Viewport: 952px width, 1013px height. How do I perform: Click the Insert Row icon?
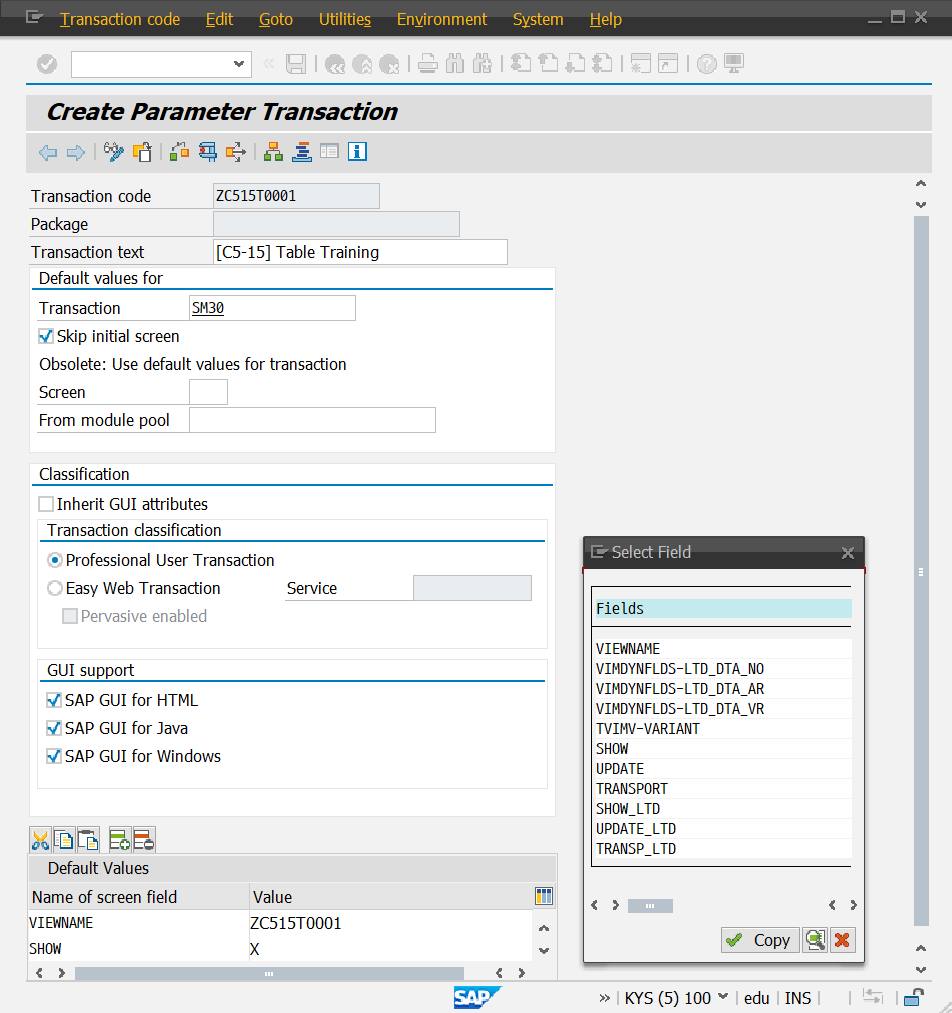(x=119, y=840)
